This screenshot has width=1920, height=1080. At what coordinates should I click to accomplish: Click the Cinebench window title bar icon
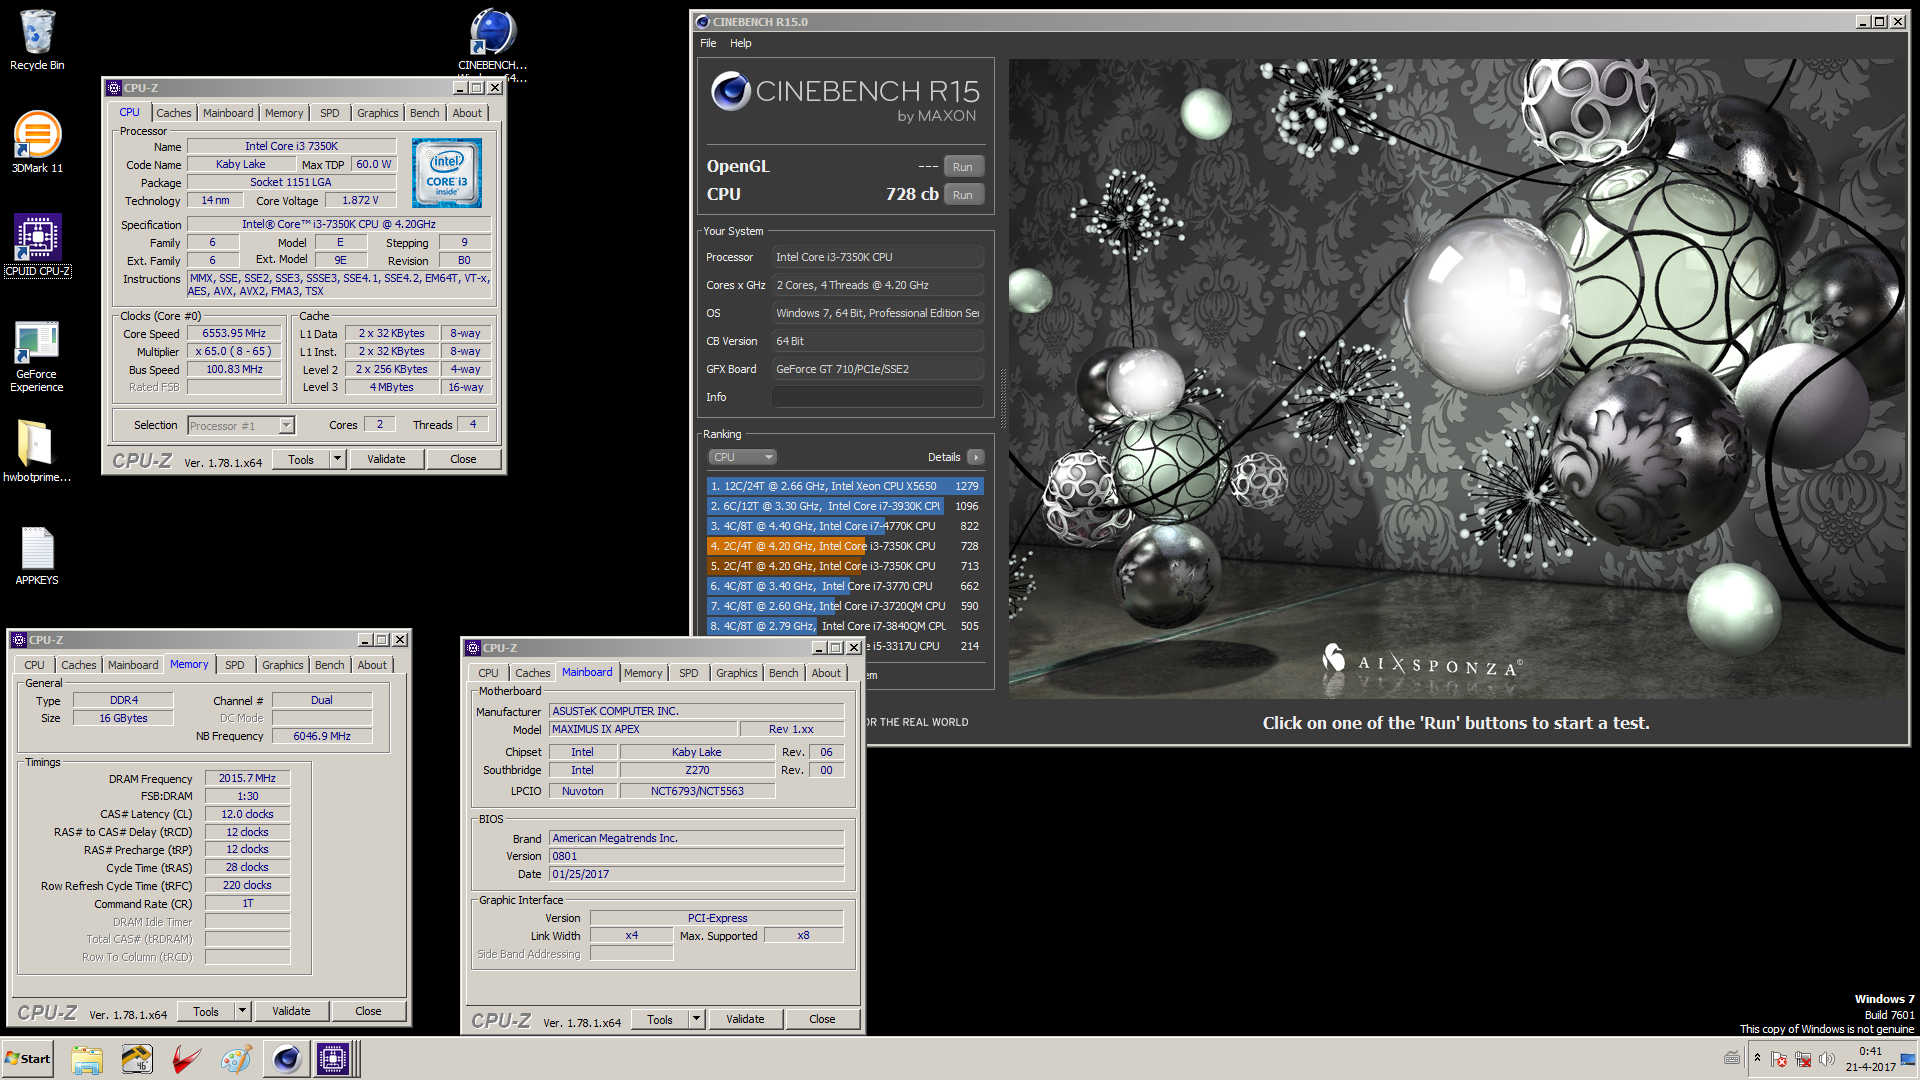(702, 22)
